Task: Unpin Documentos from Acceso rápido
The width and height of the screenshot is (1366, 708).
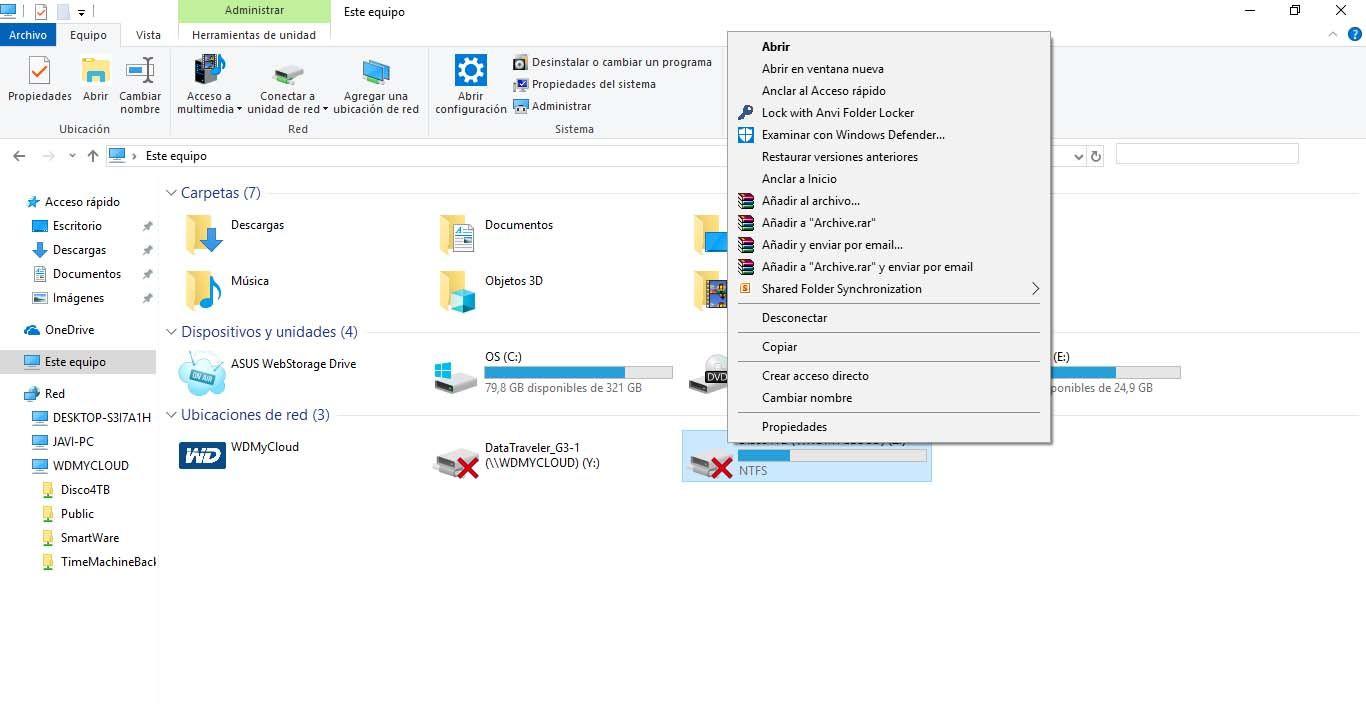Action: [x=147, y=274]
